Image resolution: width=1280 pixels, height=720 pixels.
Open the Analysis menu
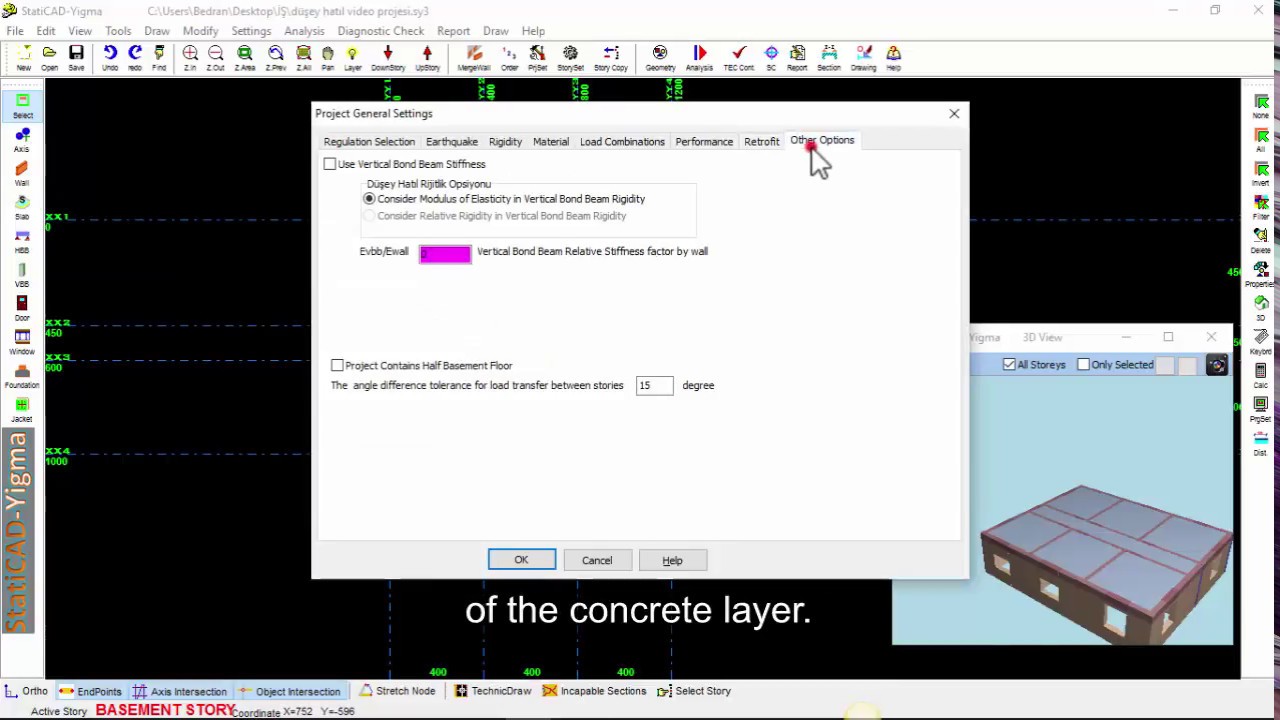[304, 31]
